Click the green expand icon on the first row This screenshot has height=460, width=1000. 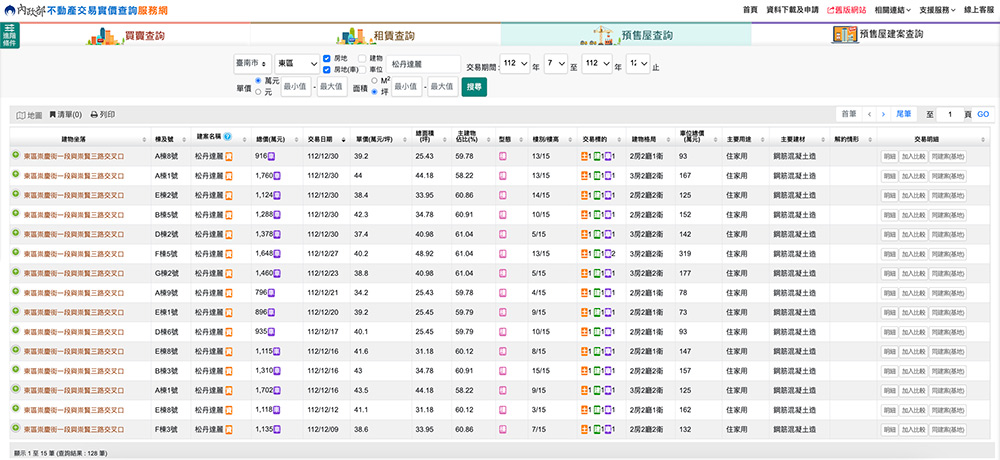(16, 156)
